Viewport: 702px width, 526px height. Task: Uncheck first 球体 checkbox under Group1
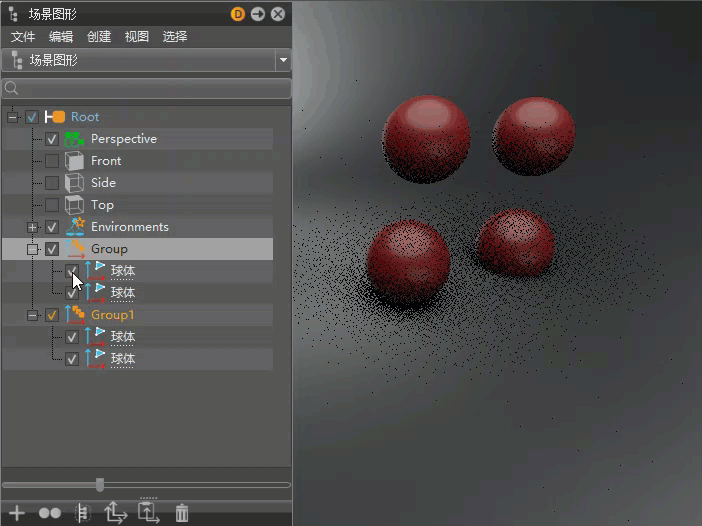point(72,337)
